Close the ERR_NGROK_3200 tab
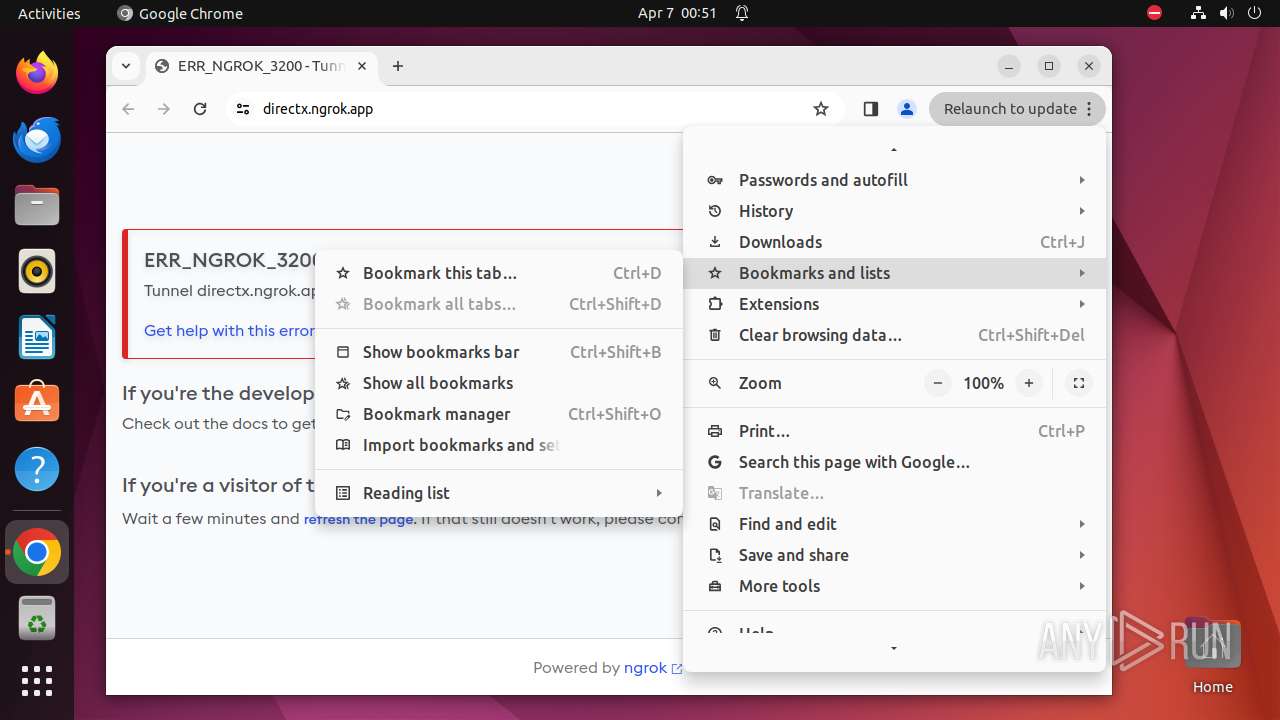This screenshot has width=1280, height=720. 362,66
